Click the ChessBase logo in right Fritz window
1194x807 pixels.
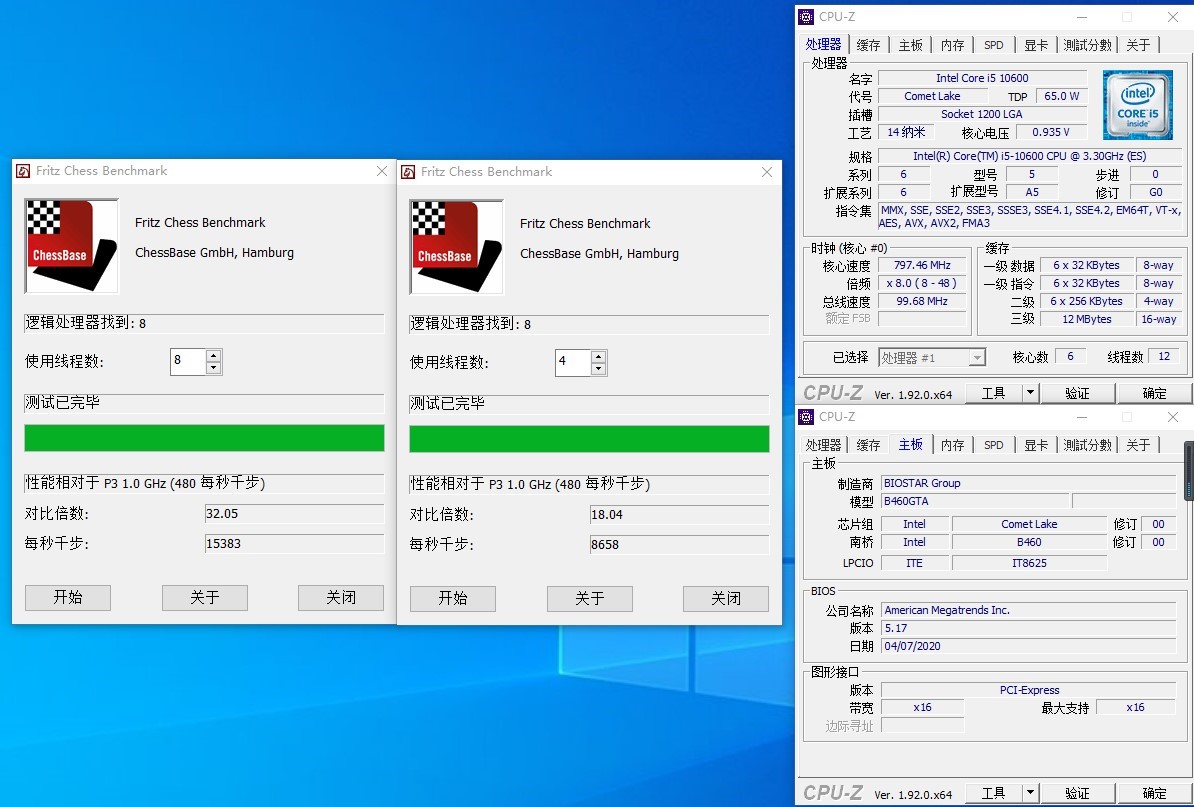(456, 247)
